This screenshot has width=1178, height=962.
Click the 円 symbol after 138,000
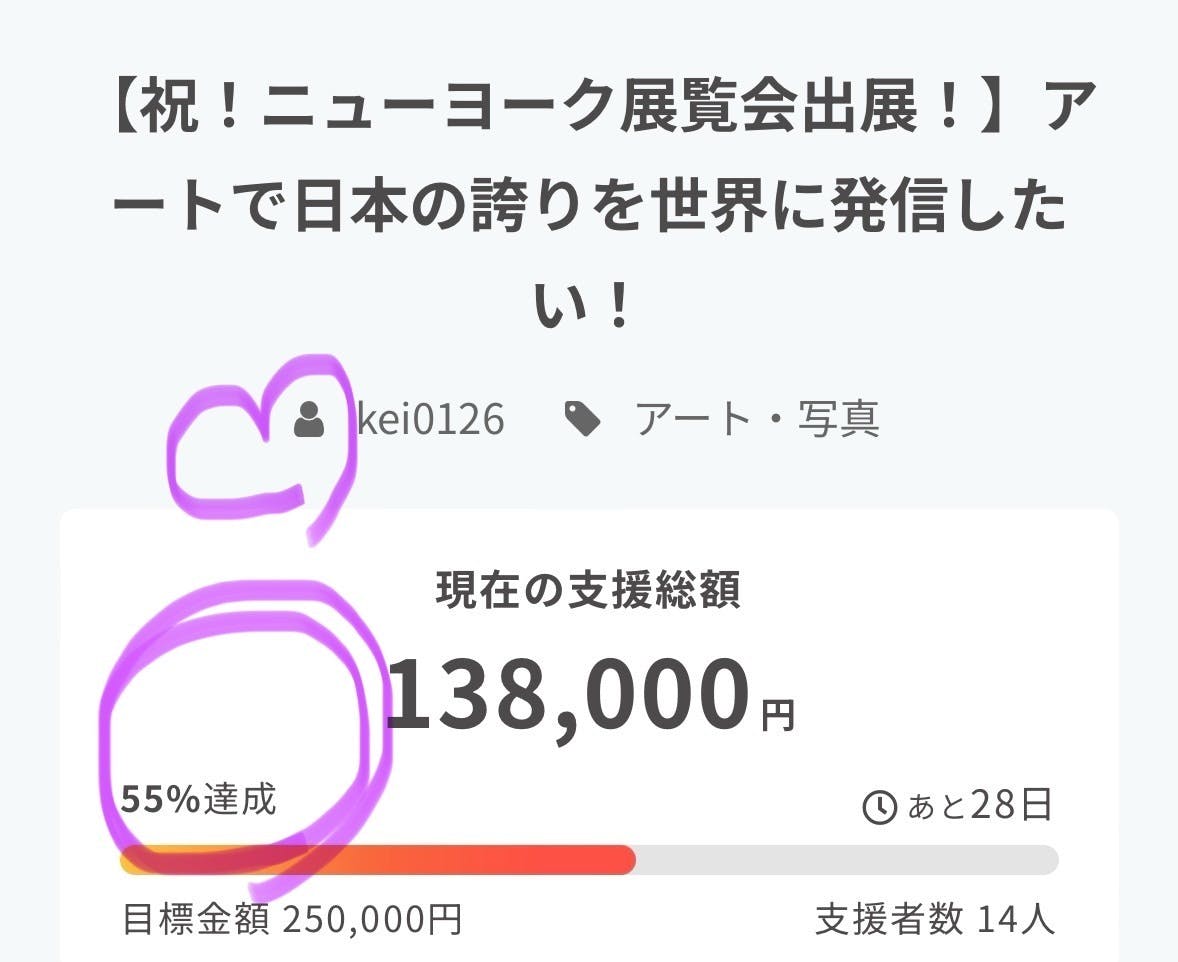pyautogui.click(x=777, y=714)
